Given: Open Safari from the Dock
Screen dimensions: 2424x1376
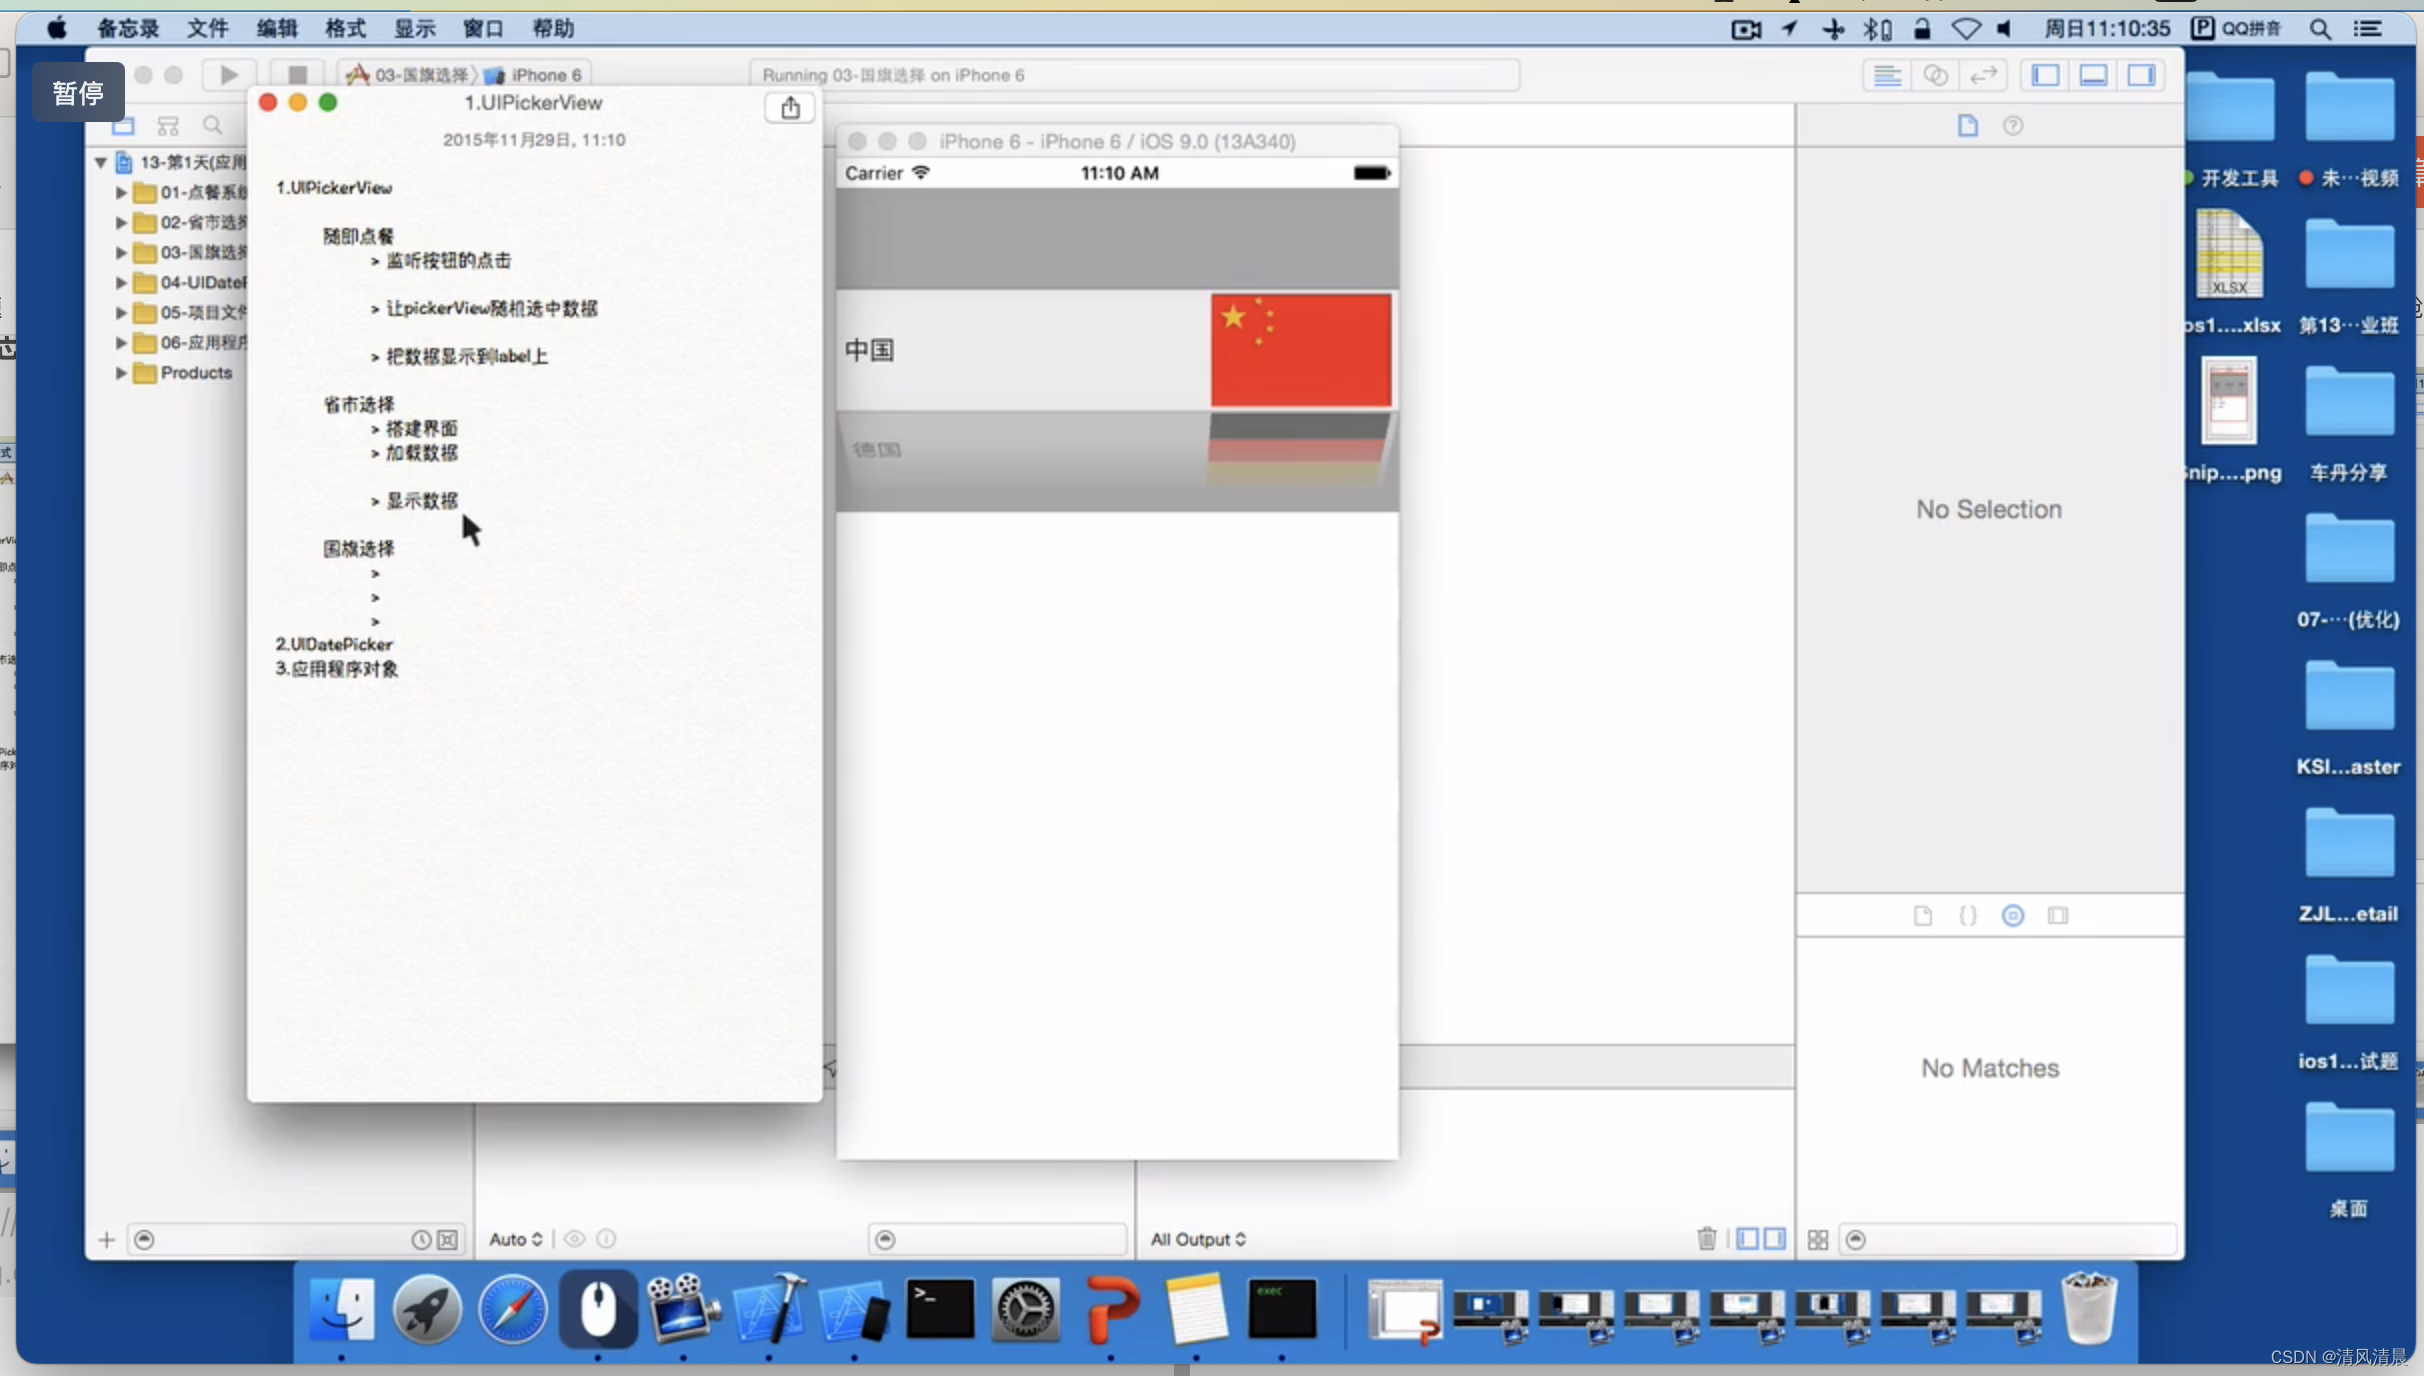Looking at the screenshot, I should point(512,1309).
